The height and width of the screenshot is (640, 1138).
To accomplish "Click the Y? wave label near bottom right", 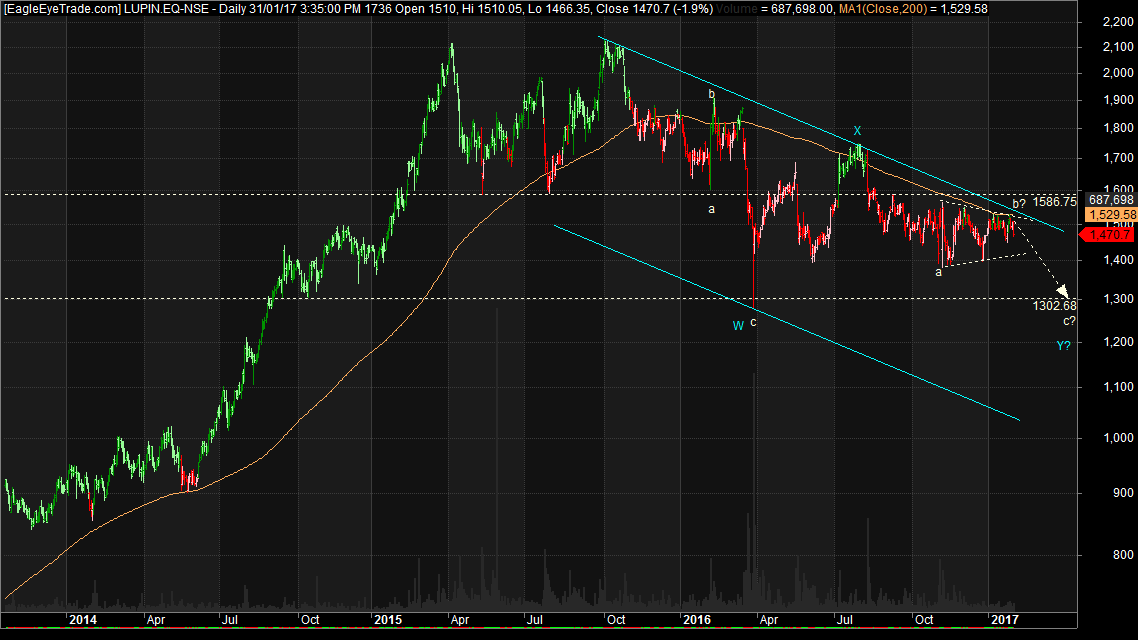I will click(1062, 346).
